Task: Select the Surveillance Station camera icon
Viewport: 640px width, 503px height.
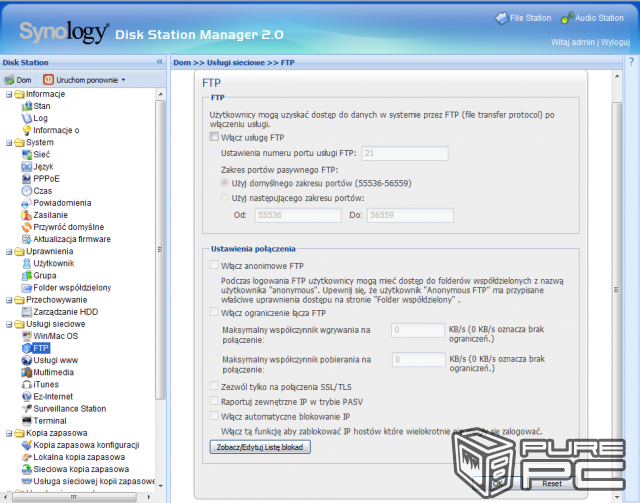Action: [x=27, y=409]
